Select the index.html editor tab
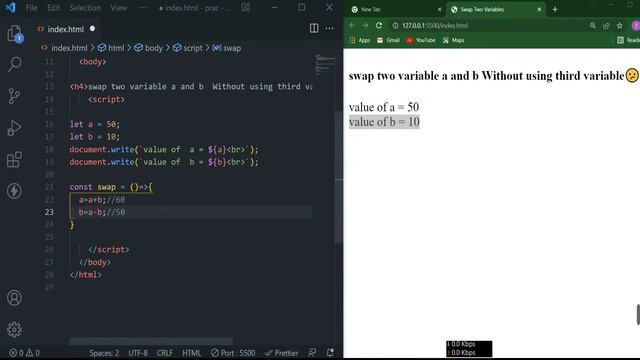Screen dimensions: 640x360 coord(65,29)
